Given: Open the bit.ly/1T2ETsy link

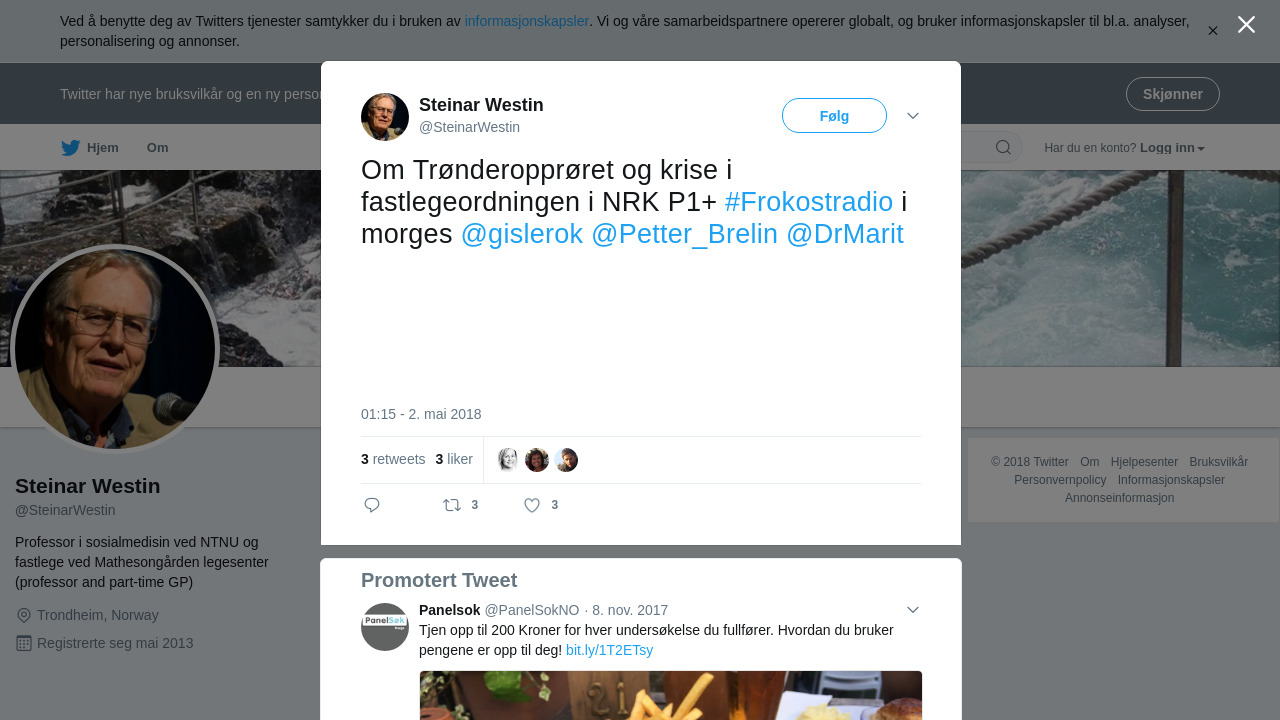Looking at the screenshot, I should tap(609, 650).
